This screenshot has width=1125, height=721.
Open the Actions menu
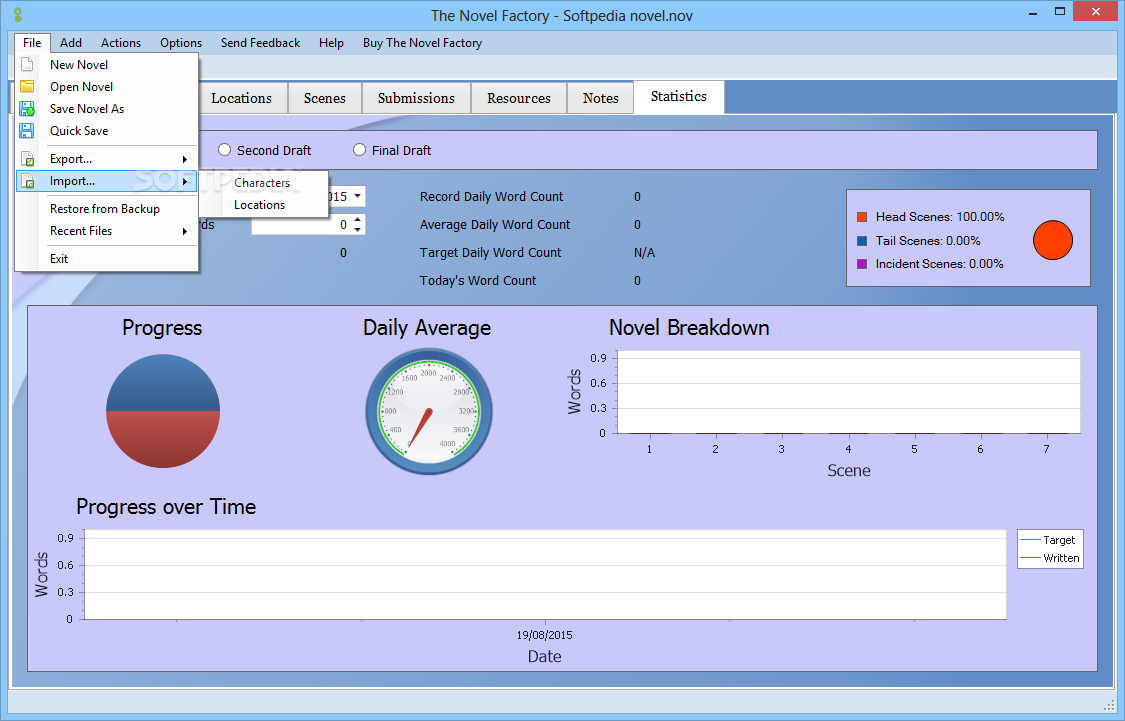tap(121, 43)
